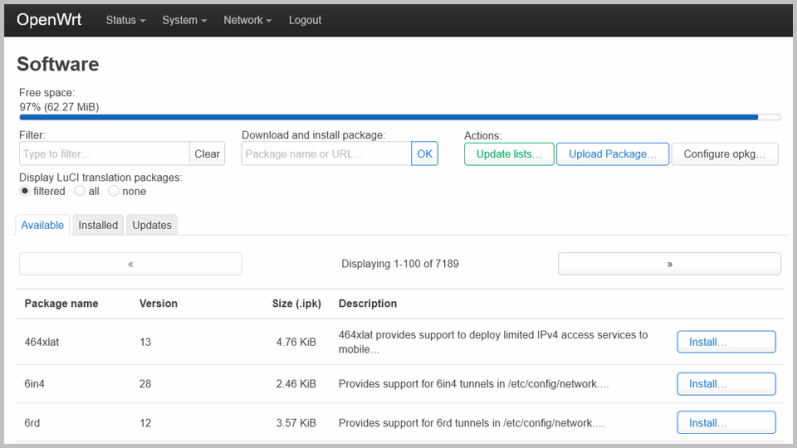Click the OK install button
Viewport: 797px width, 448px height.
click(x=424, y=154)
